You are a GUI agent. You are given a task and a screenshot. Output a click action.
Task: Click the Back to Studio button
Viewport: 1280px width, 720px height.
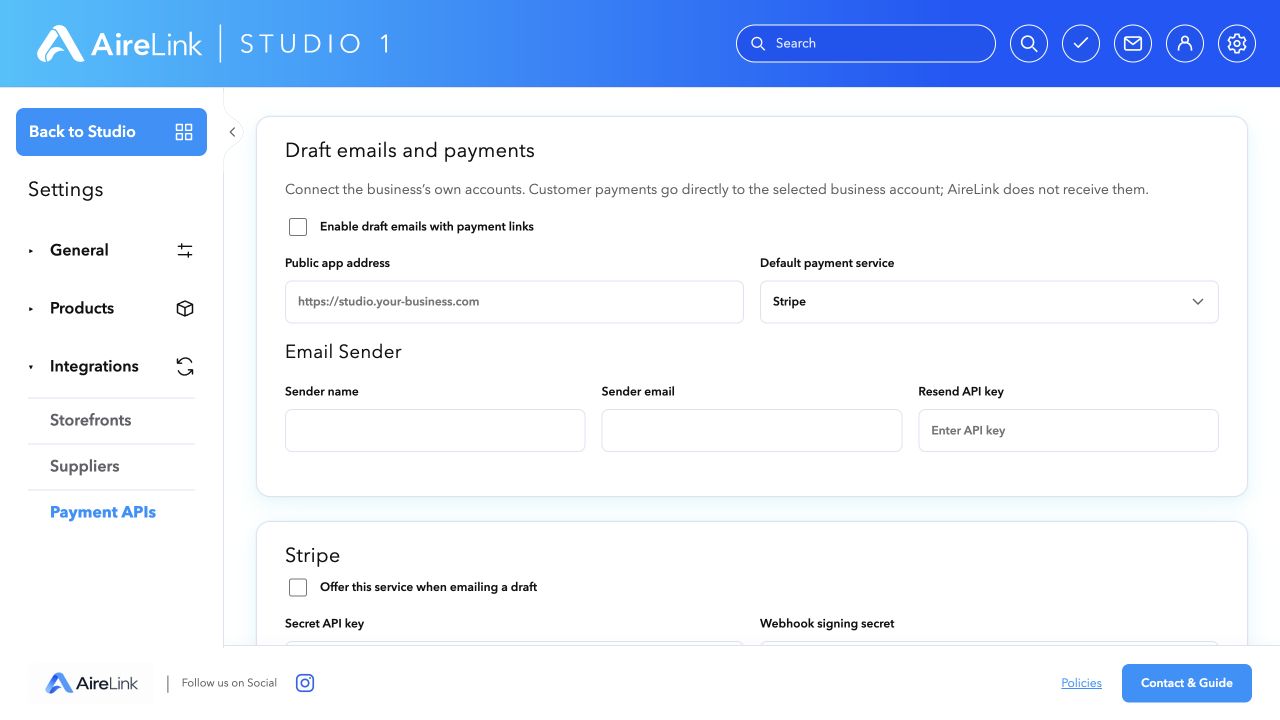[111, 132]
